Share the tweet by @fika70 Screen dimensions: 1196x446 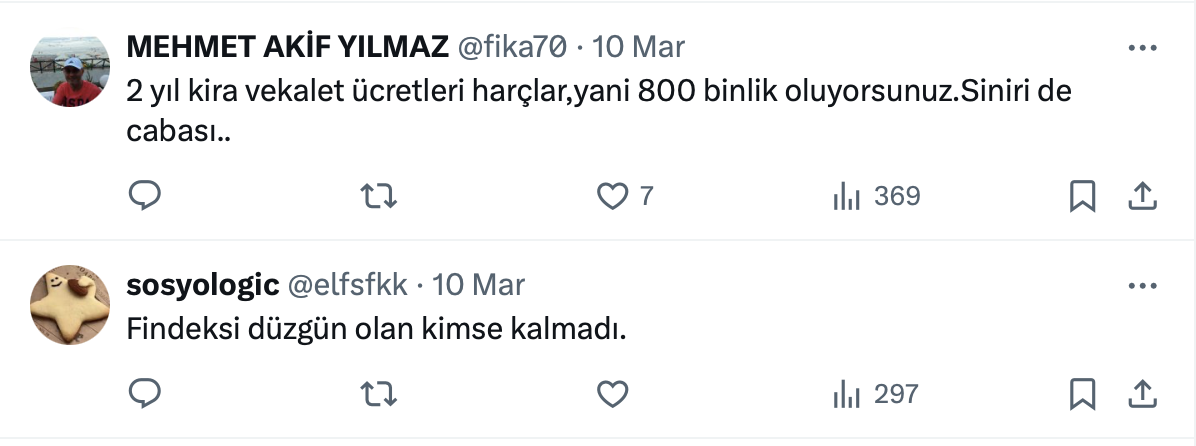pyautogui.click(x=1142, y=197)
